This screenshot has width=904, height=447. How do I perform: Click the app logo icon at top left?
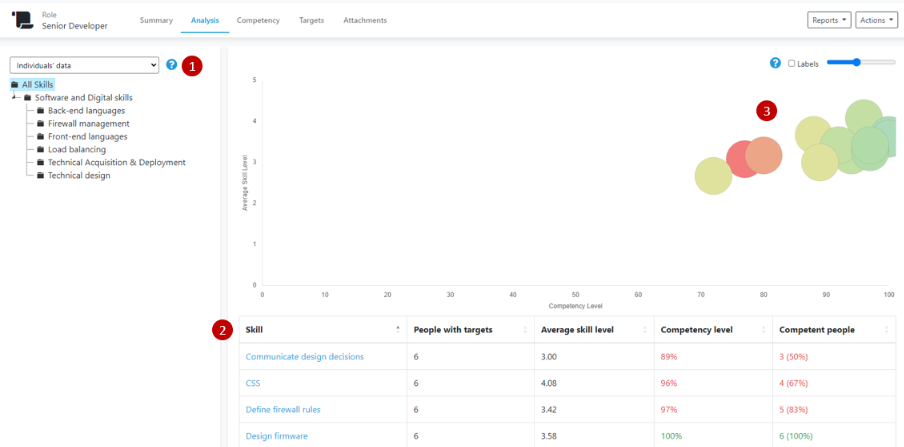[22, 20]
